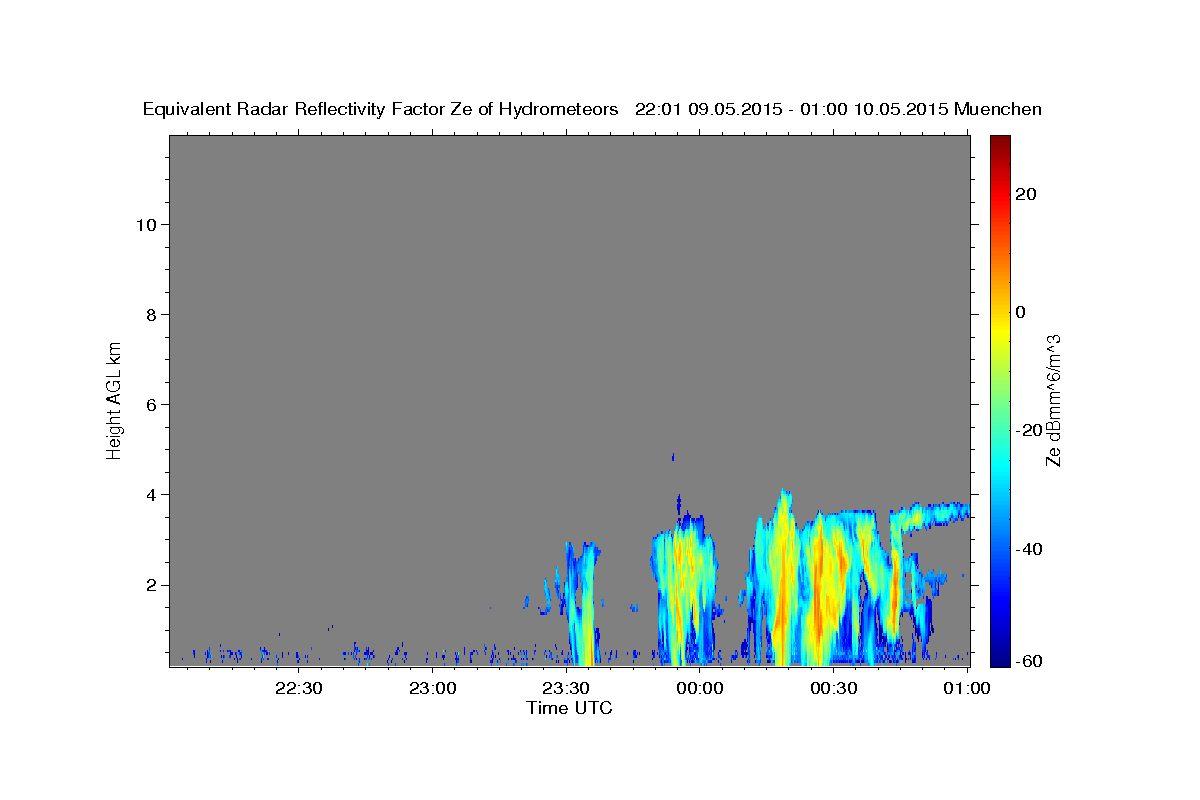Click the colorbar value label 20
Viewport: 1200px width, 800px height.
(x=1024, y=194)
